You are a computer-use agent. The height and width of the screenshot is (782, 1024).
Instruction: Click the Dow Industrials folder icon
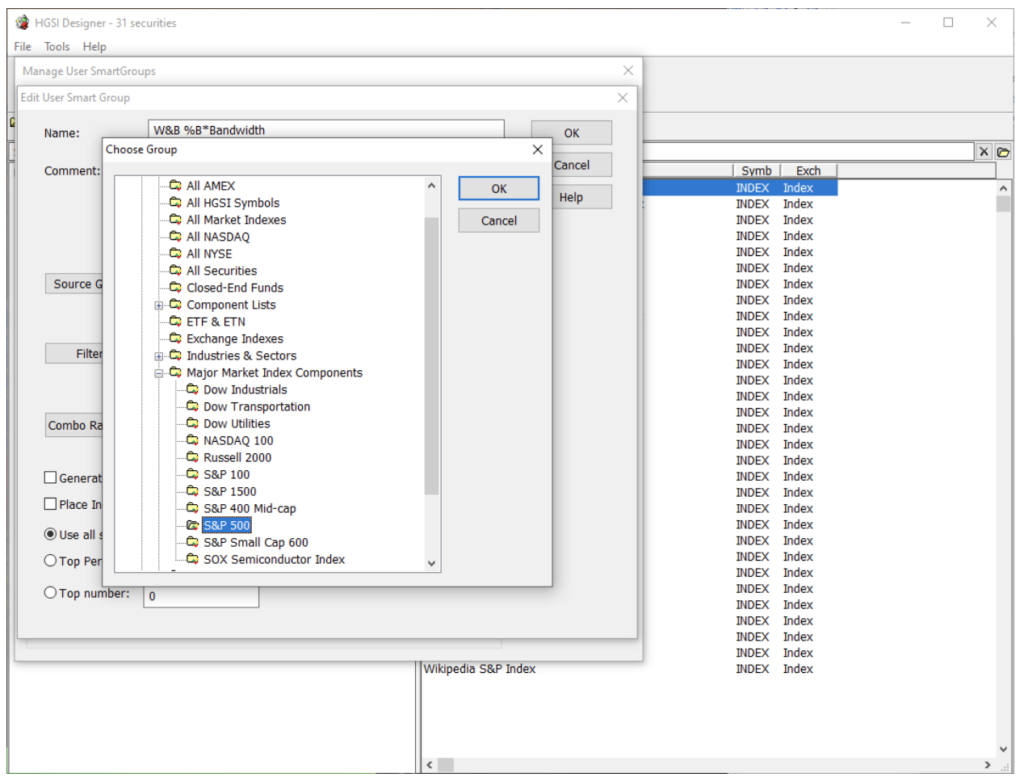click(x=192, y=389)
